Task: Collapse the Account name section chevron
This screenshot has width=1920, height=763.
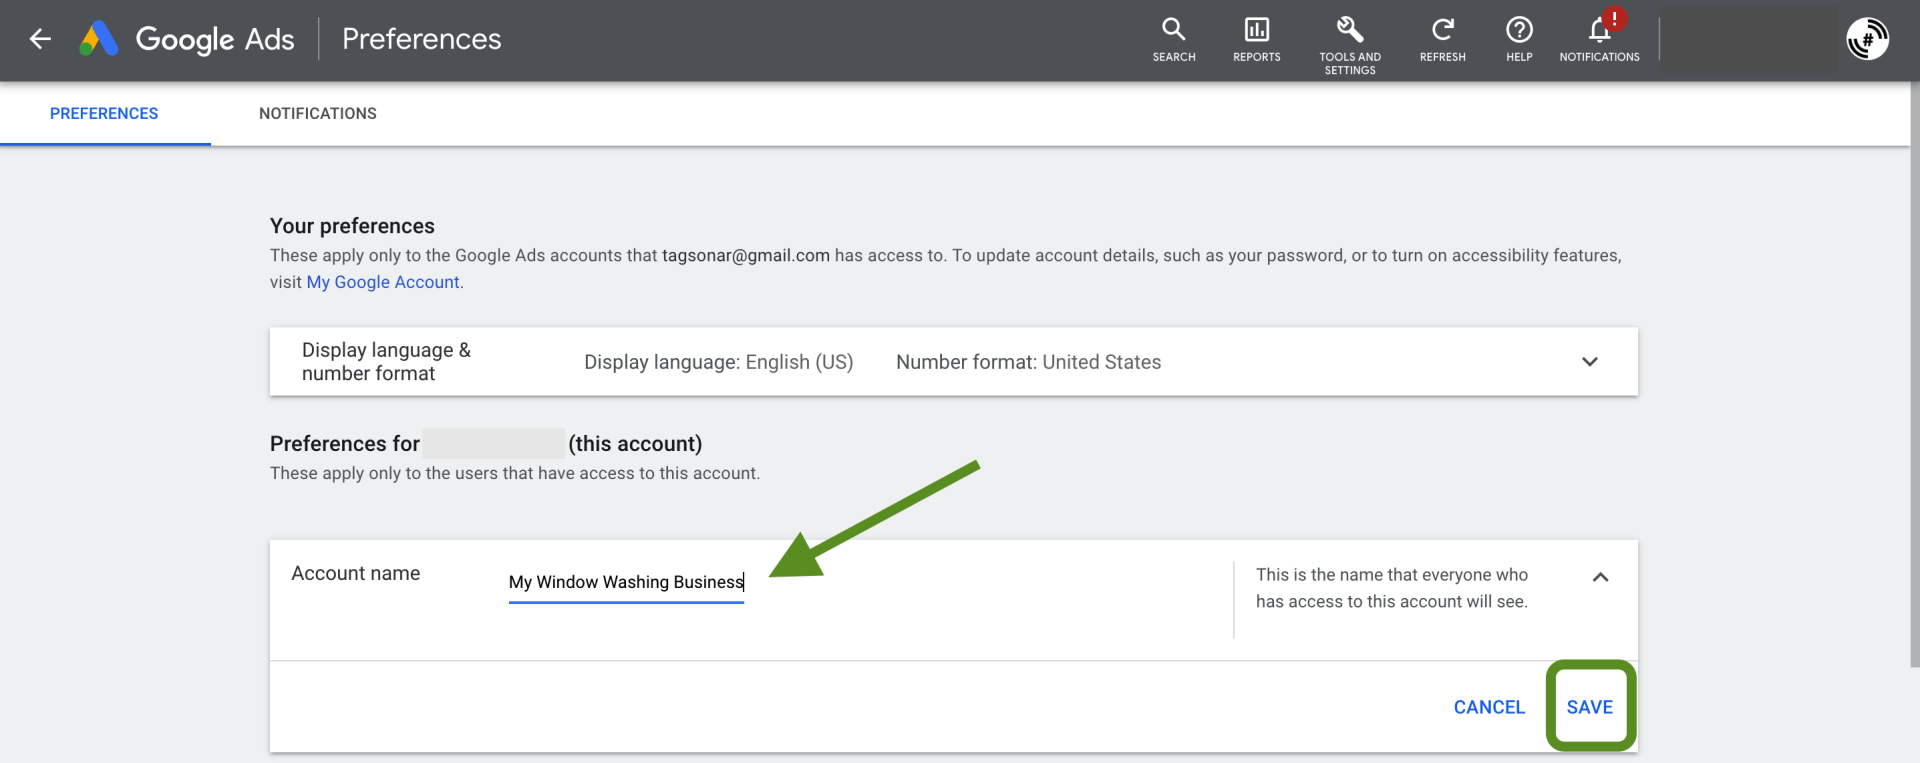Action: pyautogui.click(x=1600, y=577)
